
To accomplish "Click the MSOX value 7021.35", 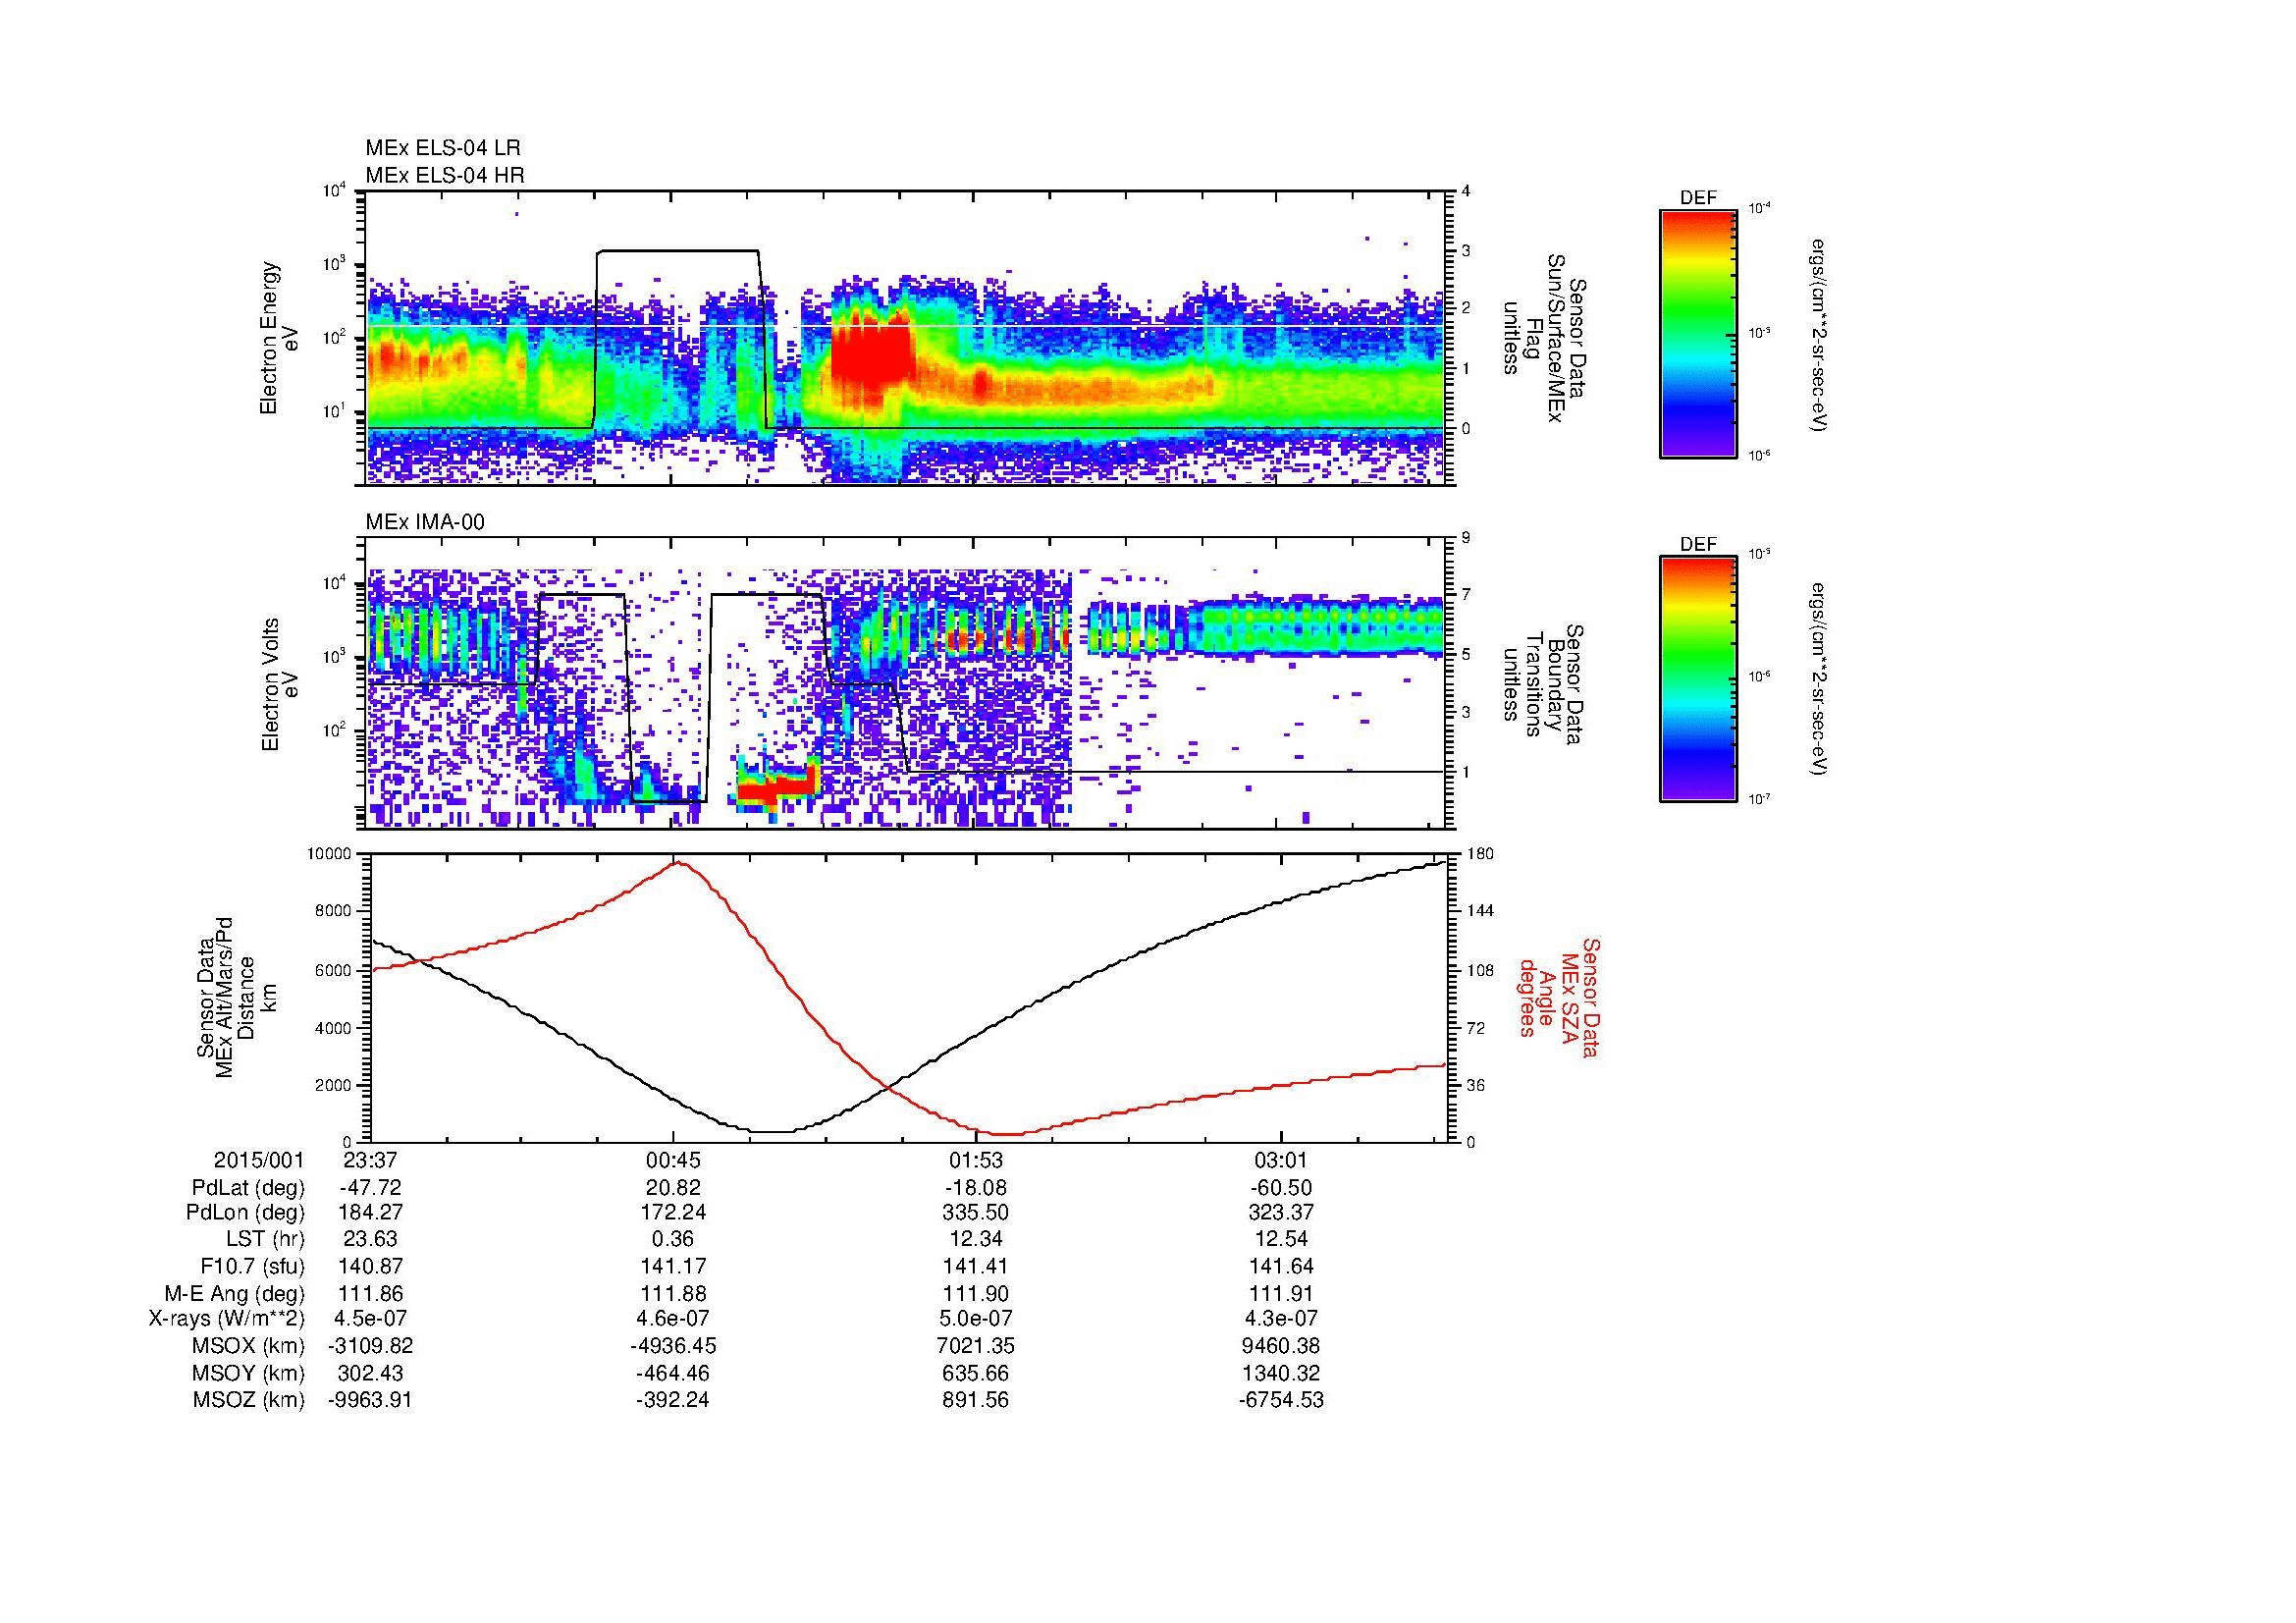I will 976,1346.
